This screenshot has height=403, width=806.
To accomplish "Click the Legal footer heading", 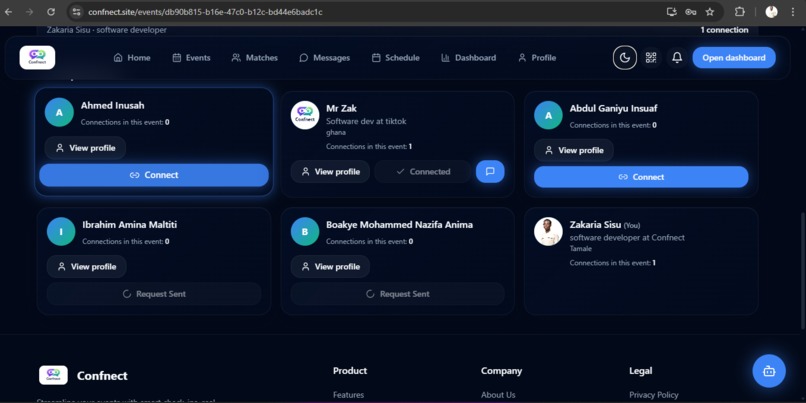I will click(x=640, y=371).
